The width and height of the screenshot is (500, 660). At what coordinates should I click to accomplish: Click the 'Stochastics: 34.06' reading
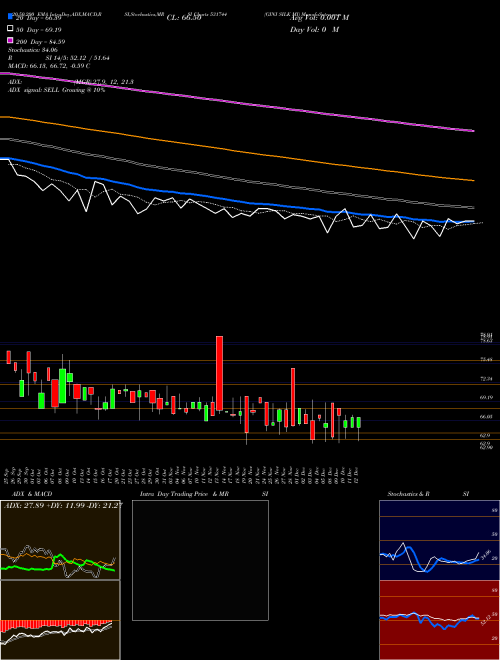pyautogui.click(x=33, y=50)
